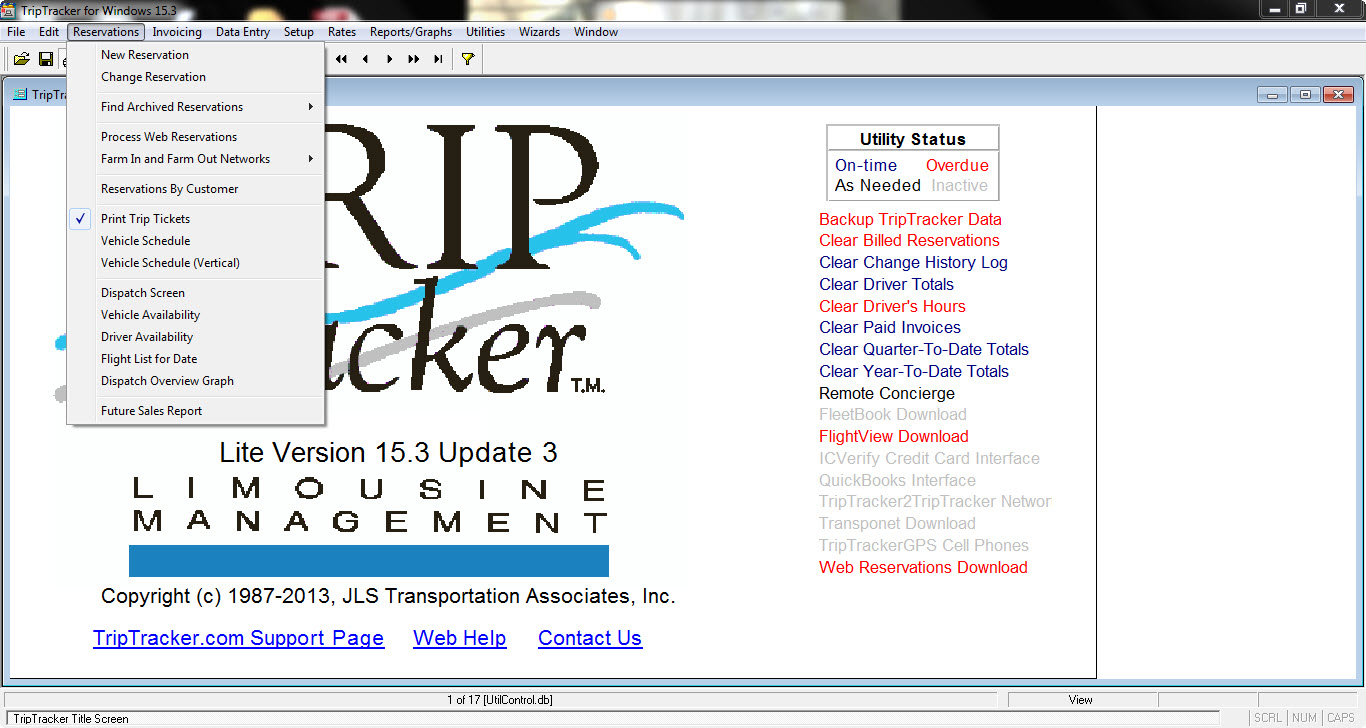Click the TripTracker child window icon
The image size is (1366, 728).
20,95
